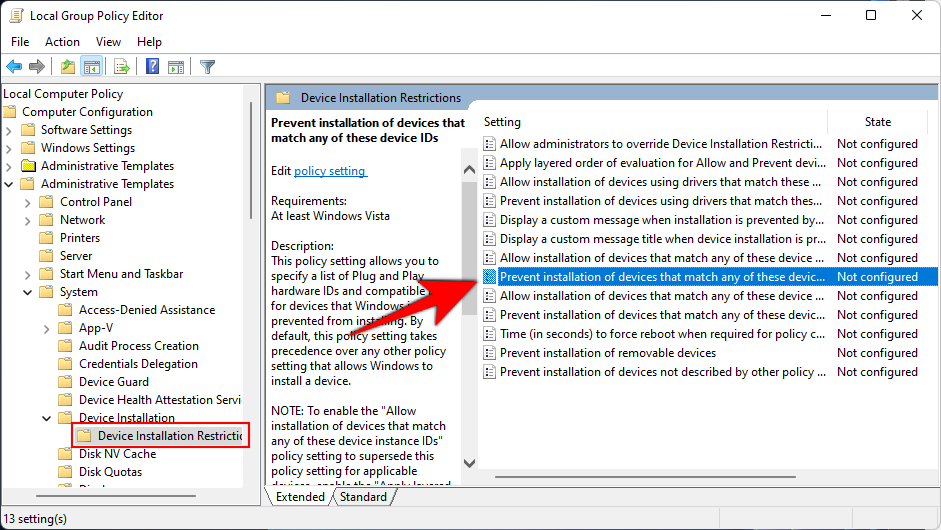Image resolution: width=941 pixels, height=530 pixels.
Task: Click policy icon beside Apply layered order of evaluation
Action: tap(490, 163)
